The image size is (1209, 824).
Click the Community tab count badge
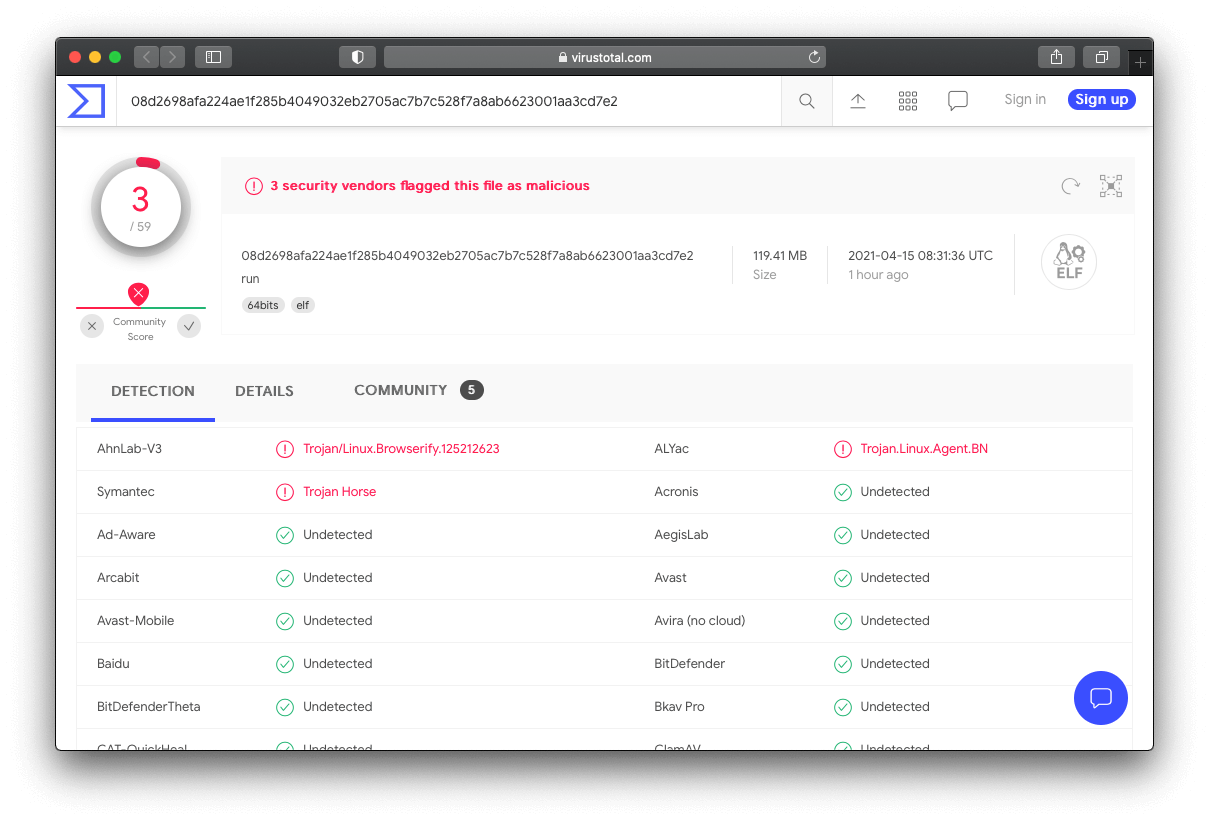[472, 390]
